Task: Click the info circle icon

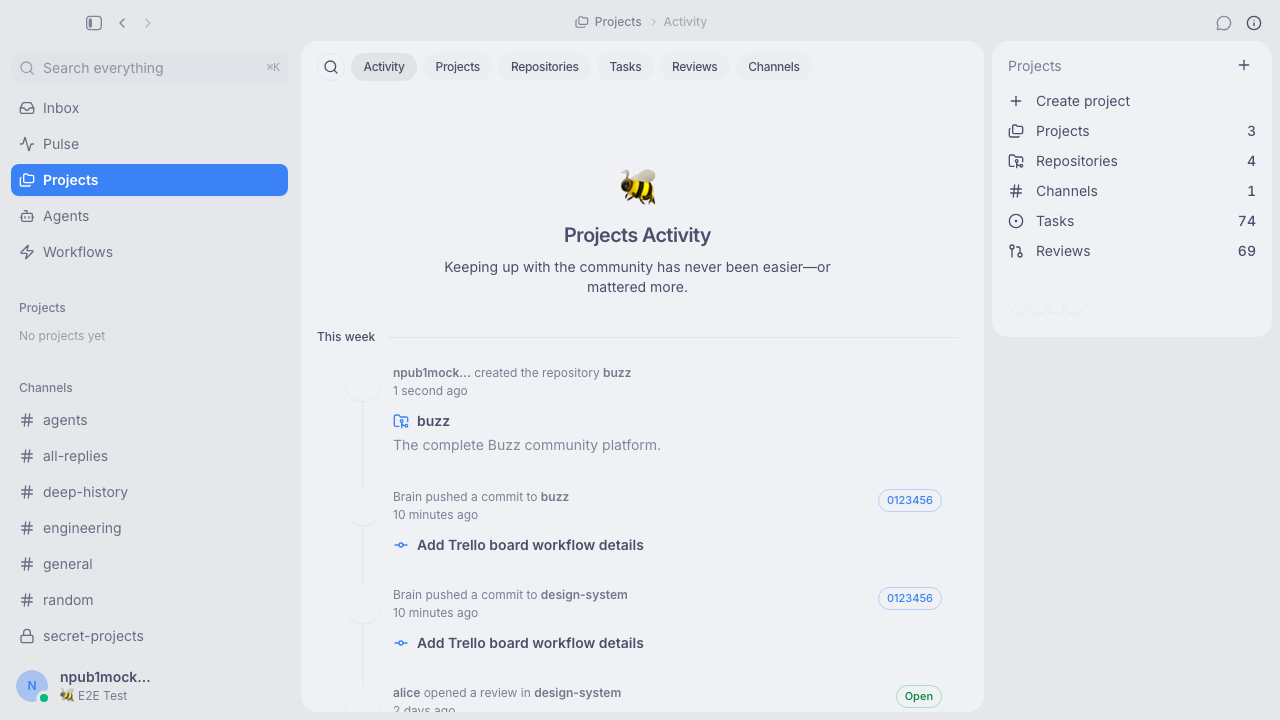Action: tap(1254, 23)
